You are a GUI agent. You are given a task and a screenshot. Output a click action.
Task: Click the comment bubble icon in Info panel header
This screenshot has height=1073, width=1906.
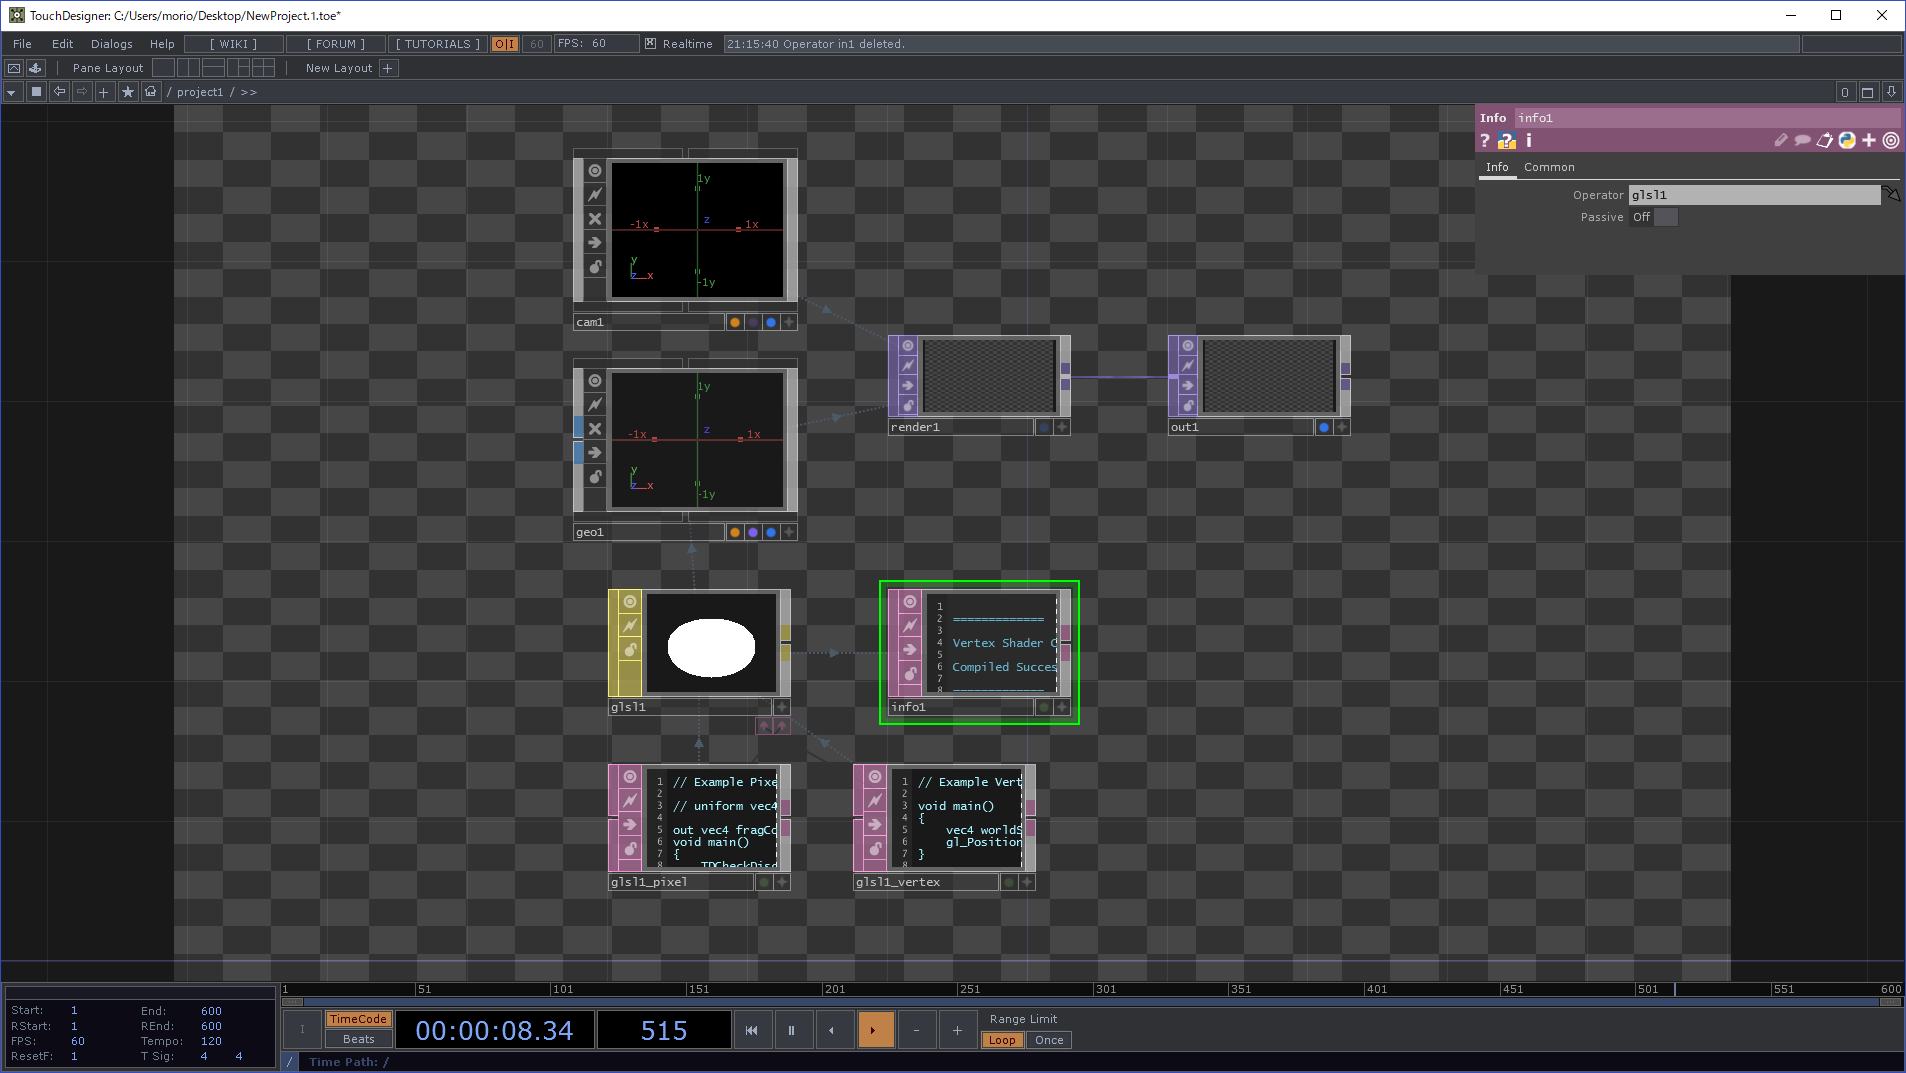pos(1802,140)
